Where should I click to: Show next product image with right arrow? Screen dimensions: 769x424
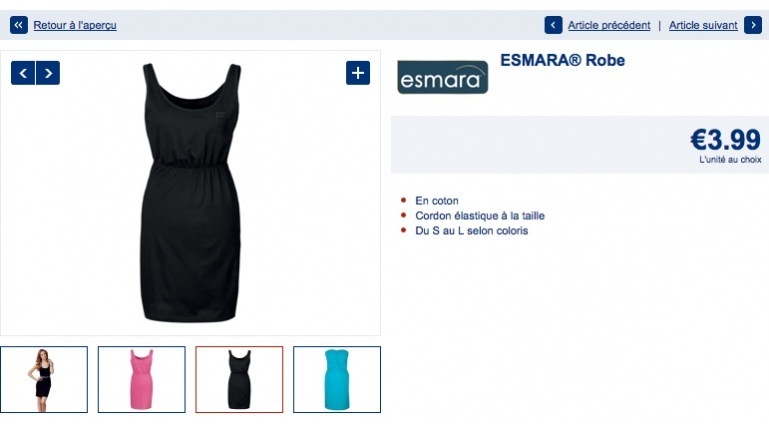pos(48,73)
